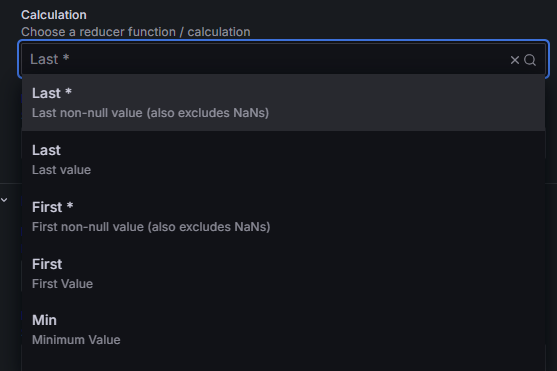Choose the "Min" calculation option
Viewport: 557px width, 371px height.
[283, 330]
